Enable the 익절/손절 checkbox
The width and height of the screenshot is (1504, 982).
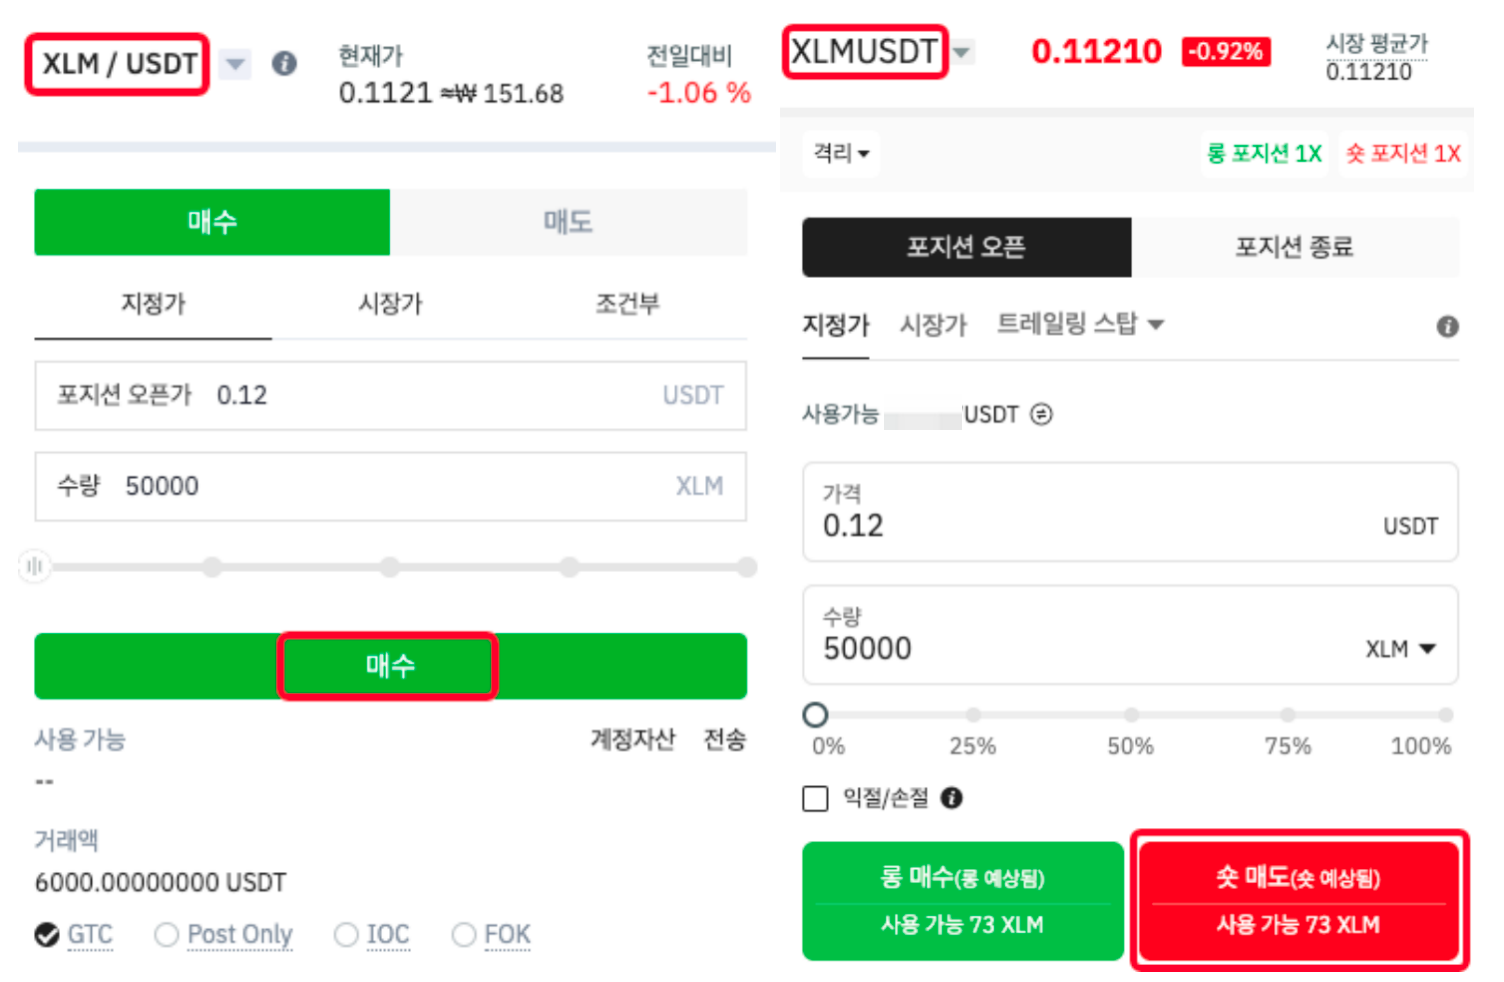click(816, 798)
